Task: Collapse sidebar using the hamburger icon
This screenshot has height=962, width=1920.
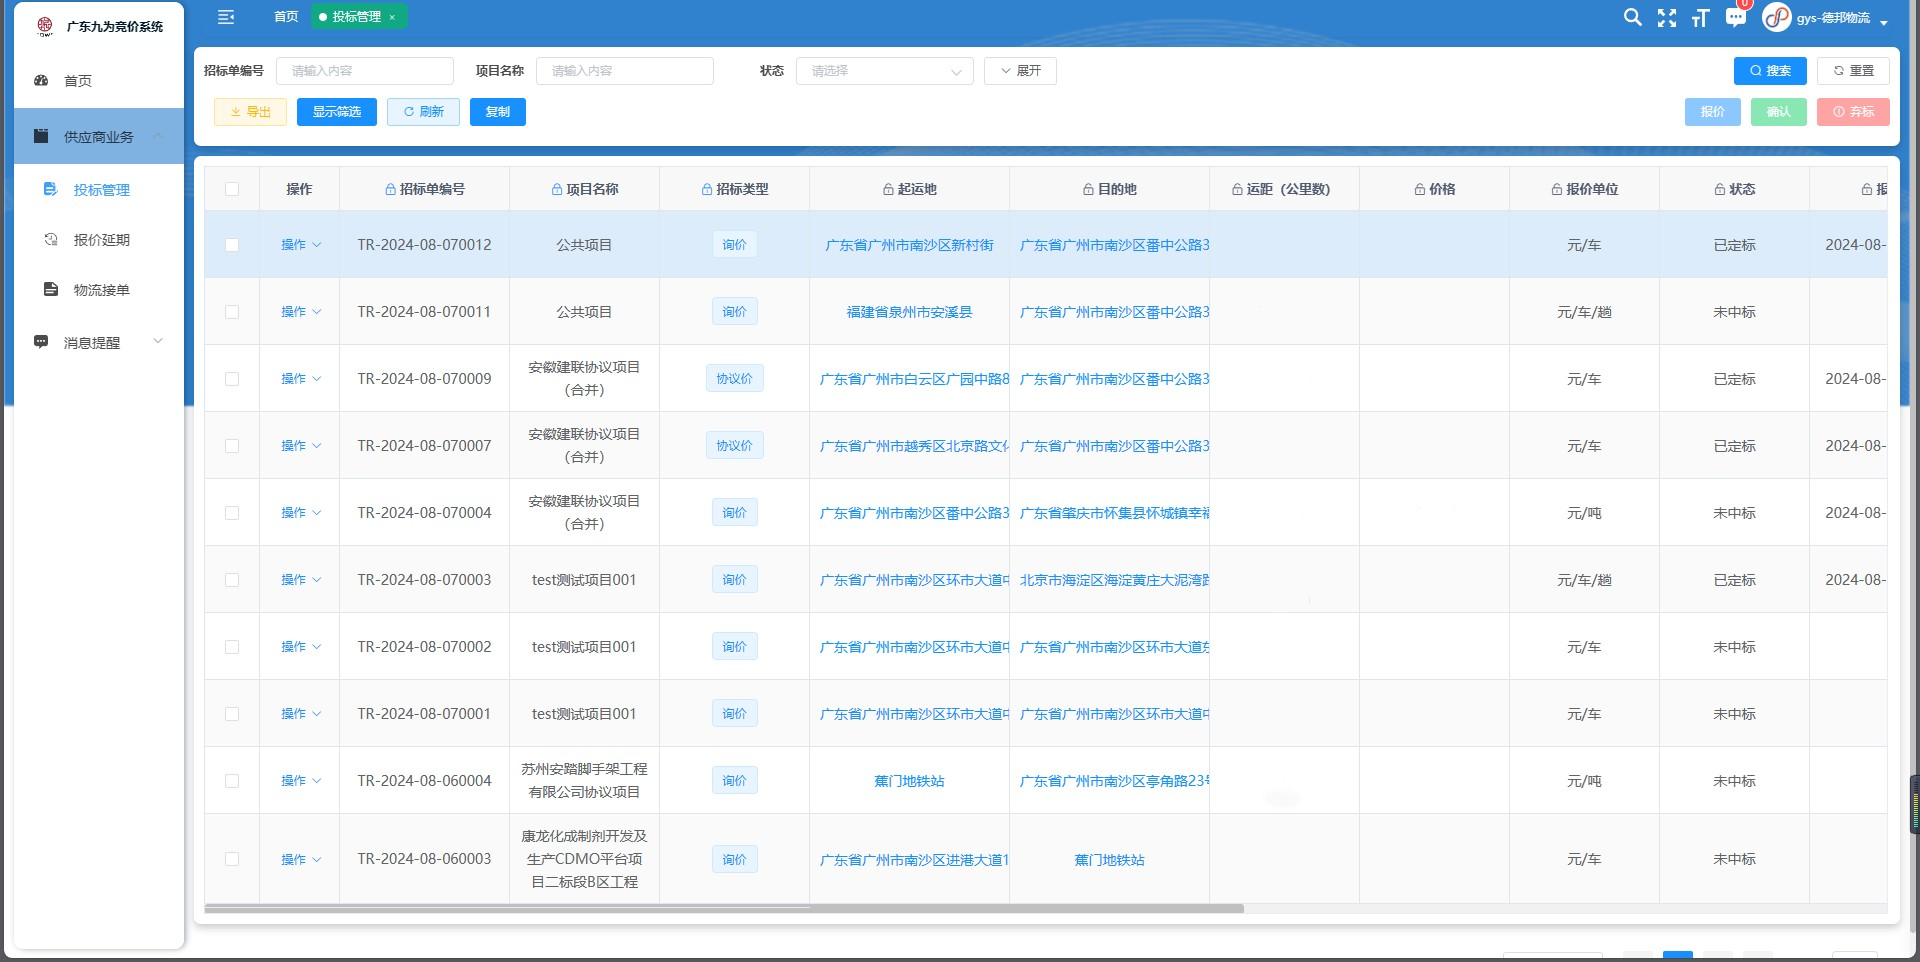Action: tap(226, 17)
